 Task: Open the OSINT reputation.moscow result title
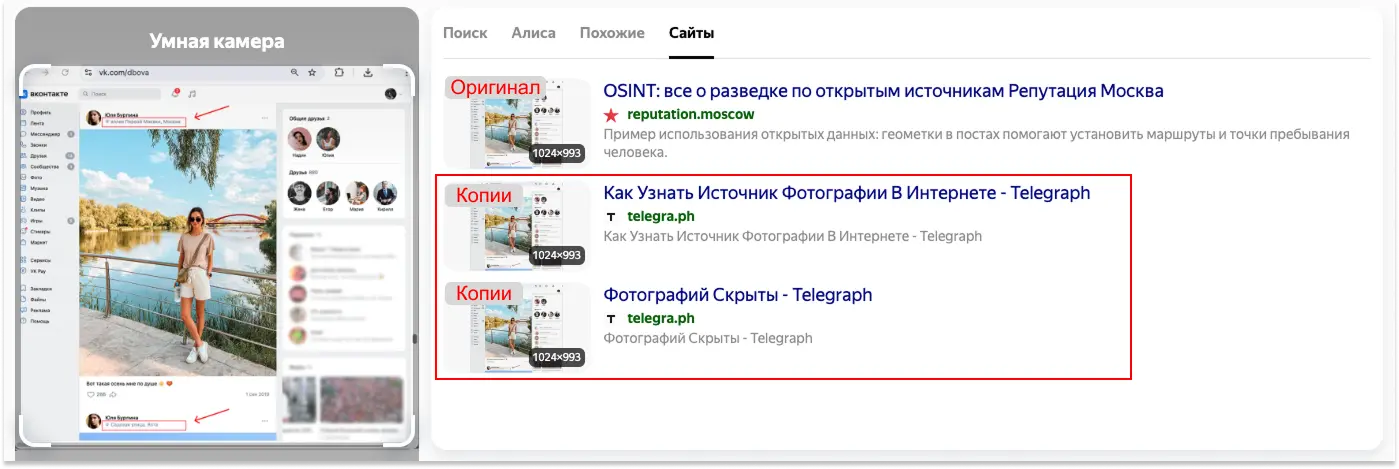(883, 91)
